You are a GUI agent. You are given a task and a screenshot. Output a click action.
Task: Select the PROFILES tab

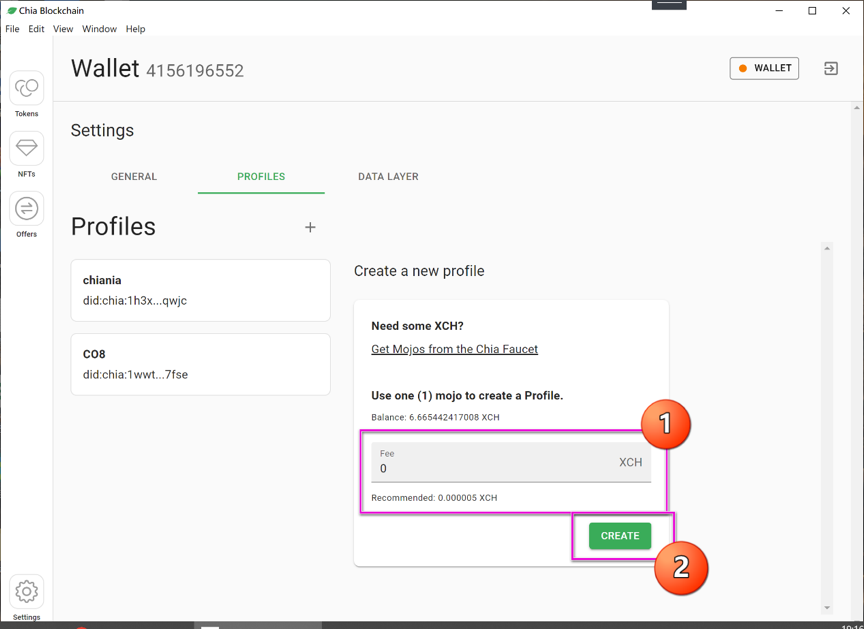[x=261, y=177]
